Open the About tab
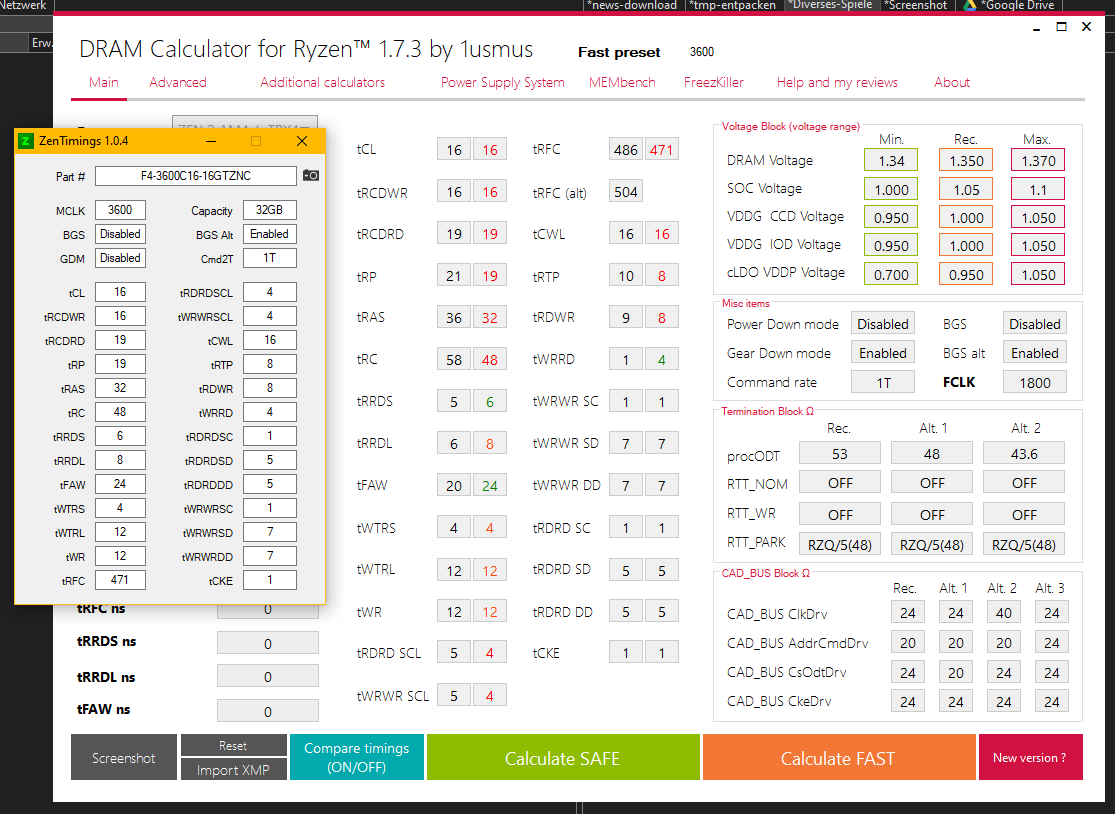Viewport: 1115px width, 814px height. click(951, 82)
